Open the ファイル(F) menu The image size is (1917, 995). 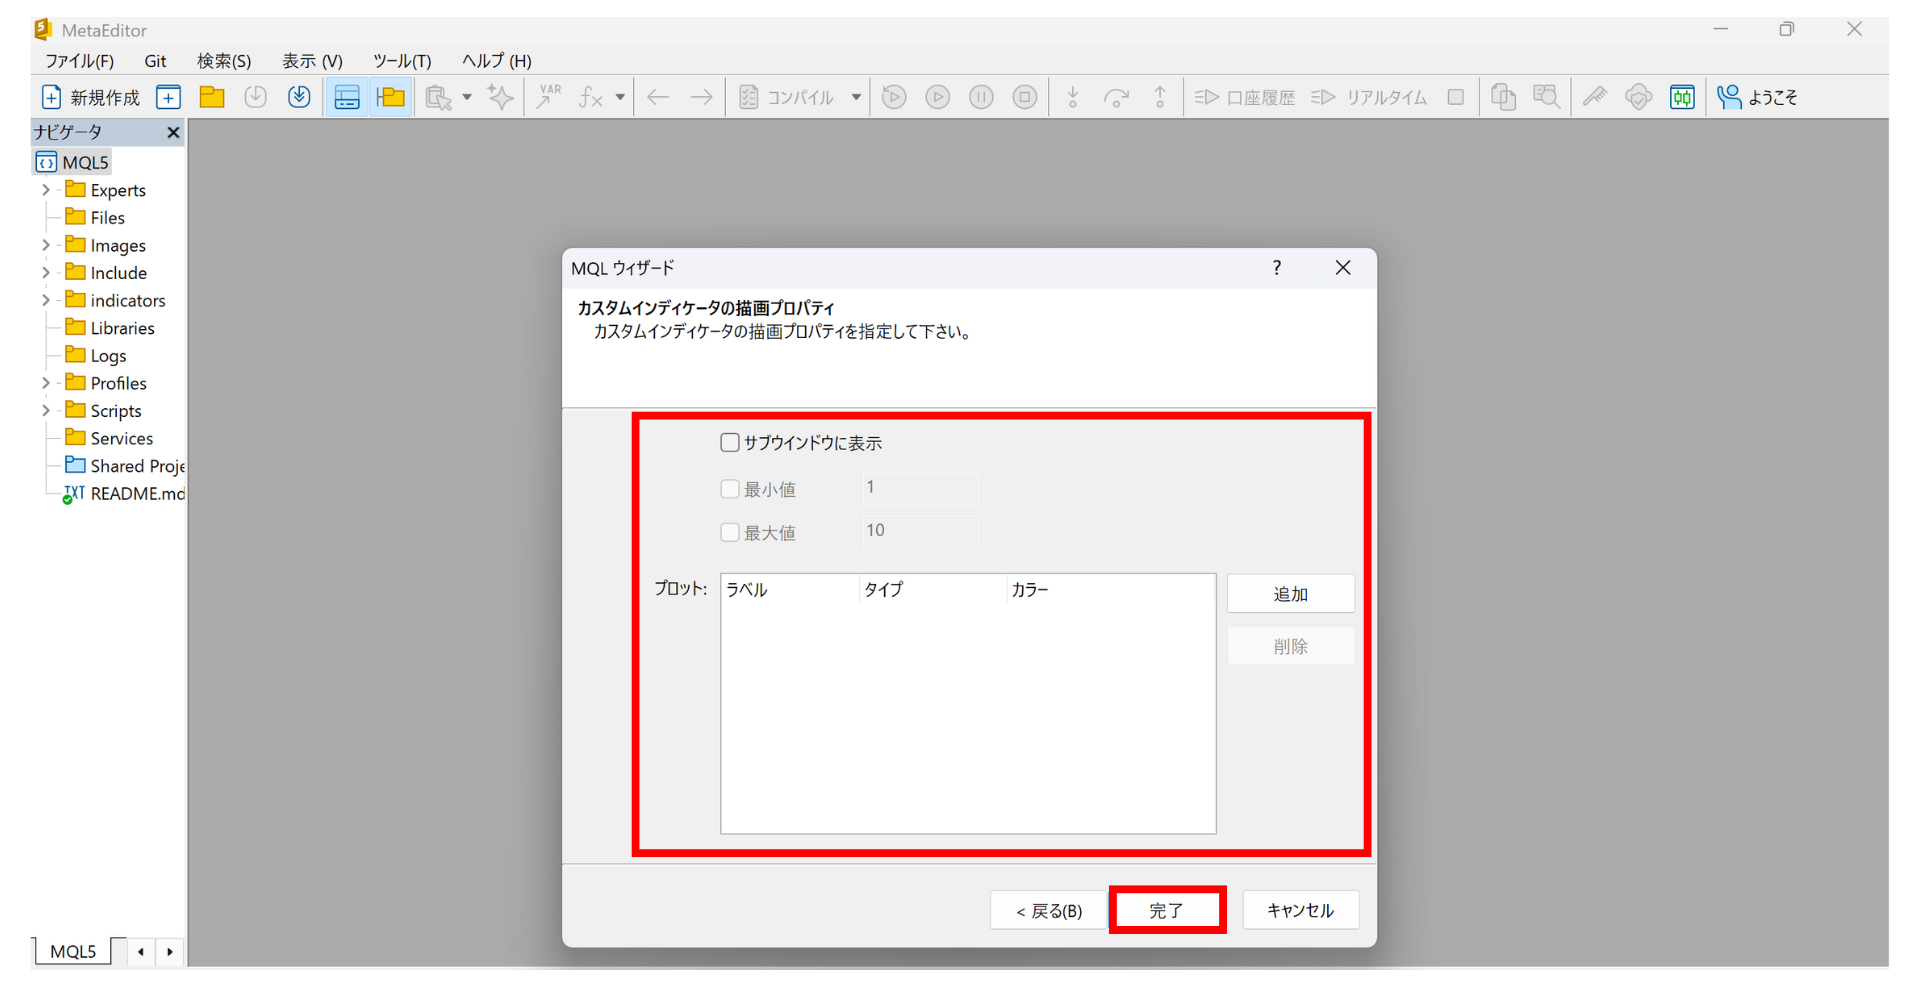79,61
